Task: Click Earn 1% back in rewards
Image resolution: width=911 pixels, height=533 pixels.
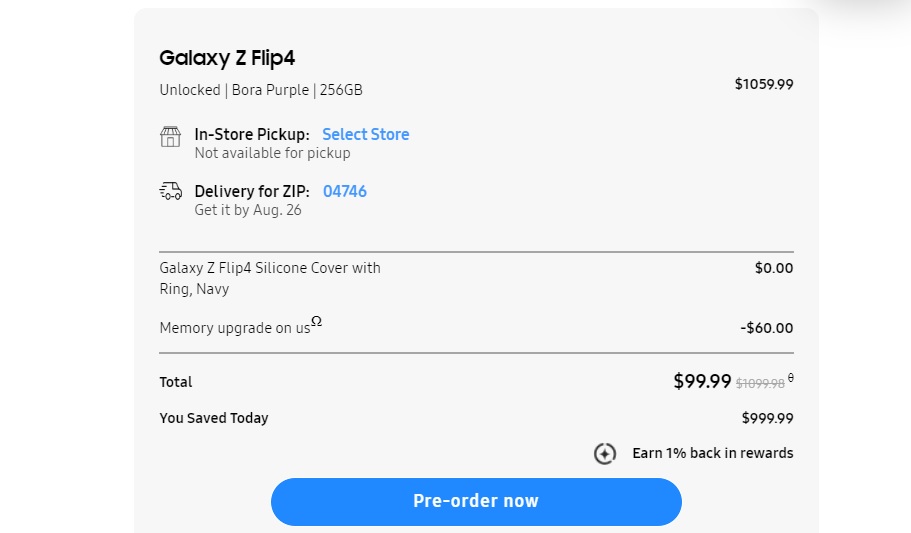Action: 713,453
